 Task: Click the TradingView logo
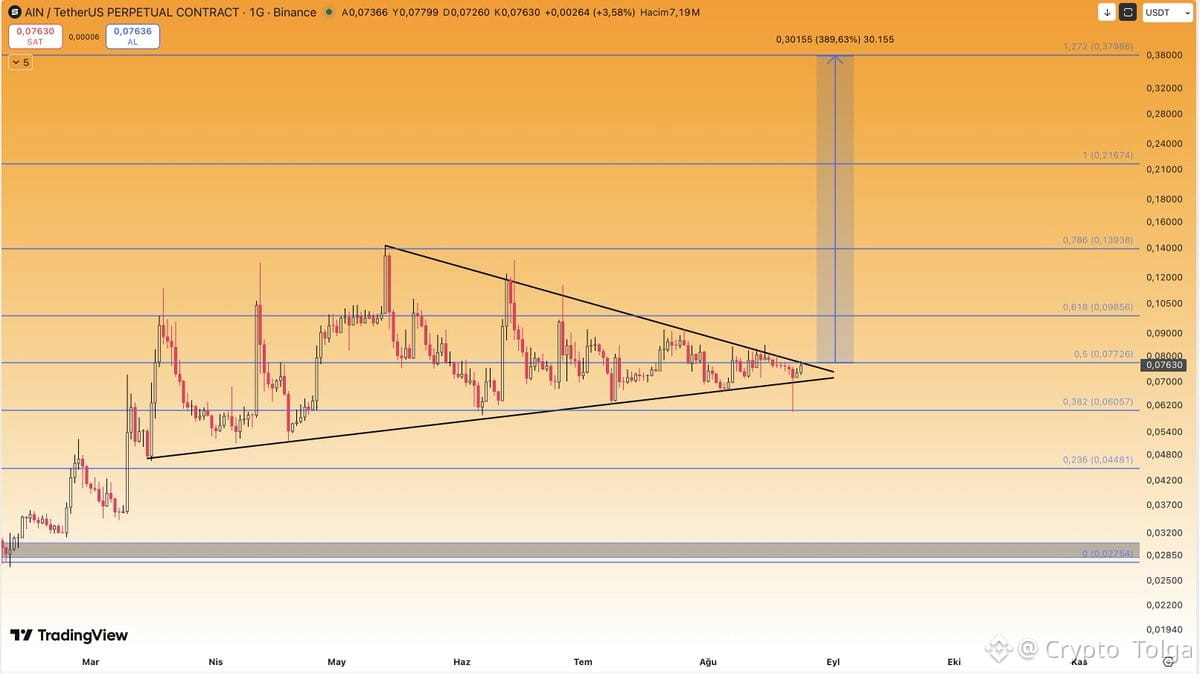(69, 635)
